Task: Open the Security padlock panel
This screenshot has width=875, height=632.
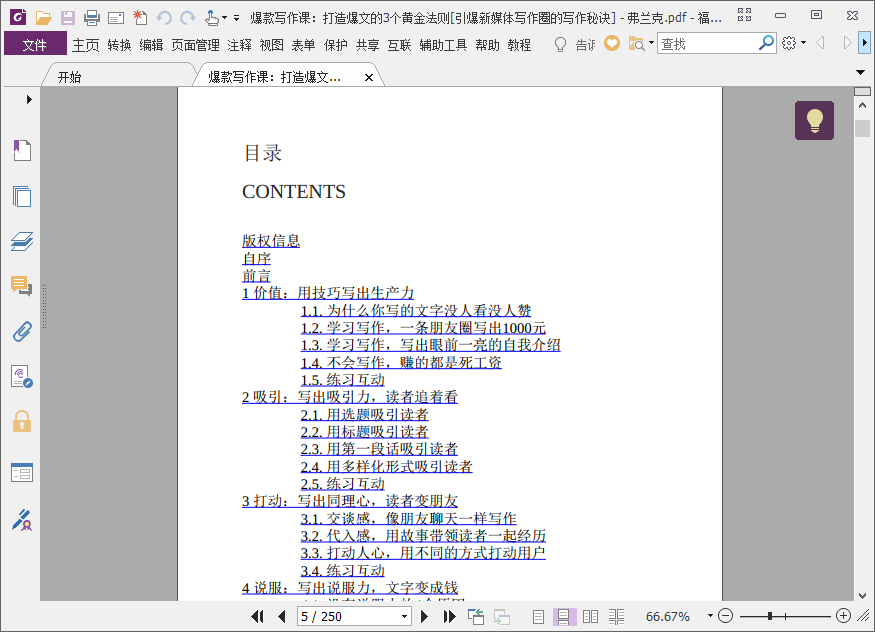Action: click(22, 422)
